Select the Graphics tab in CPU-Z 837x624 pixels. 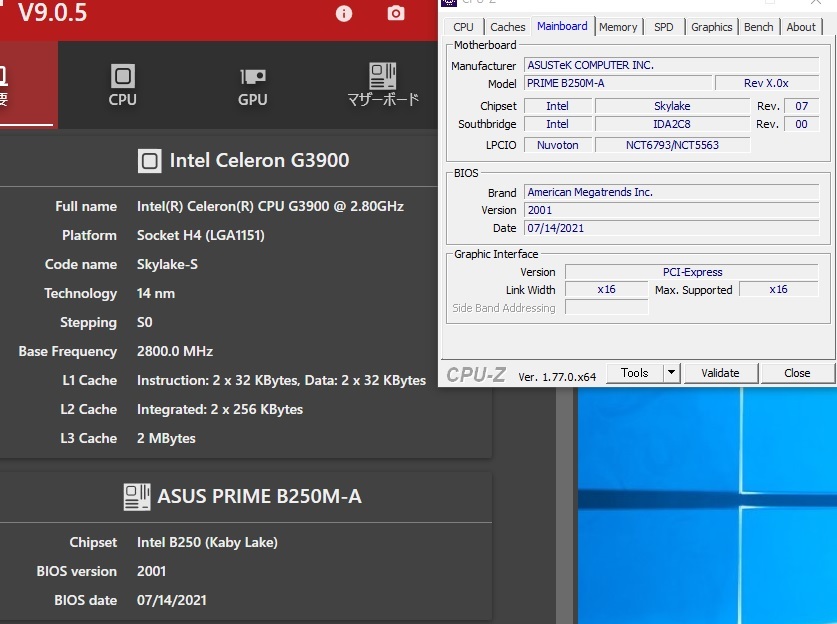pos(712,27)
